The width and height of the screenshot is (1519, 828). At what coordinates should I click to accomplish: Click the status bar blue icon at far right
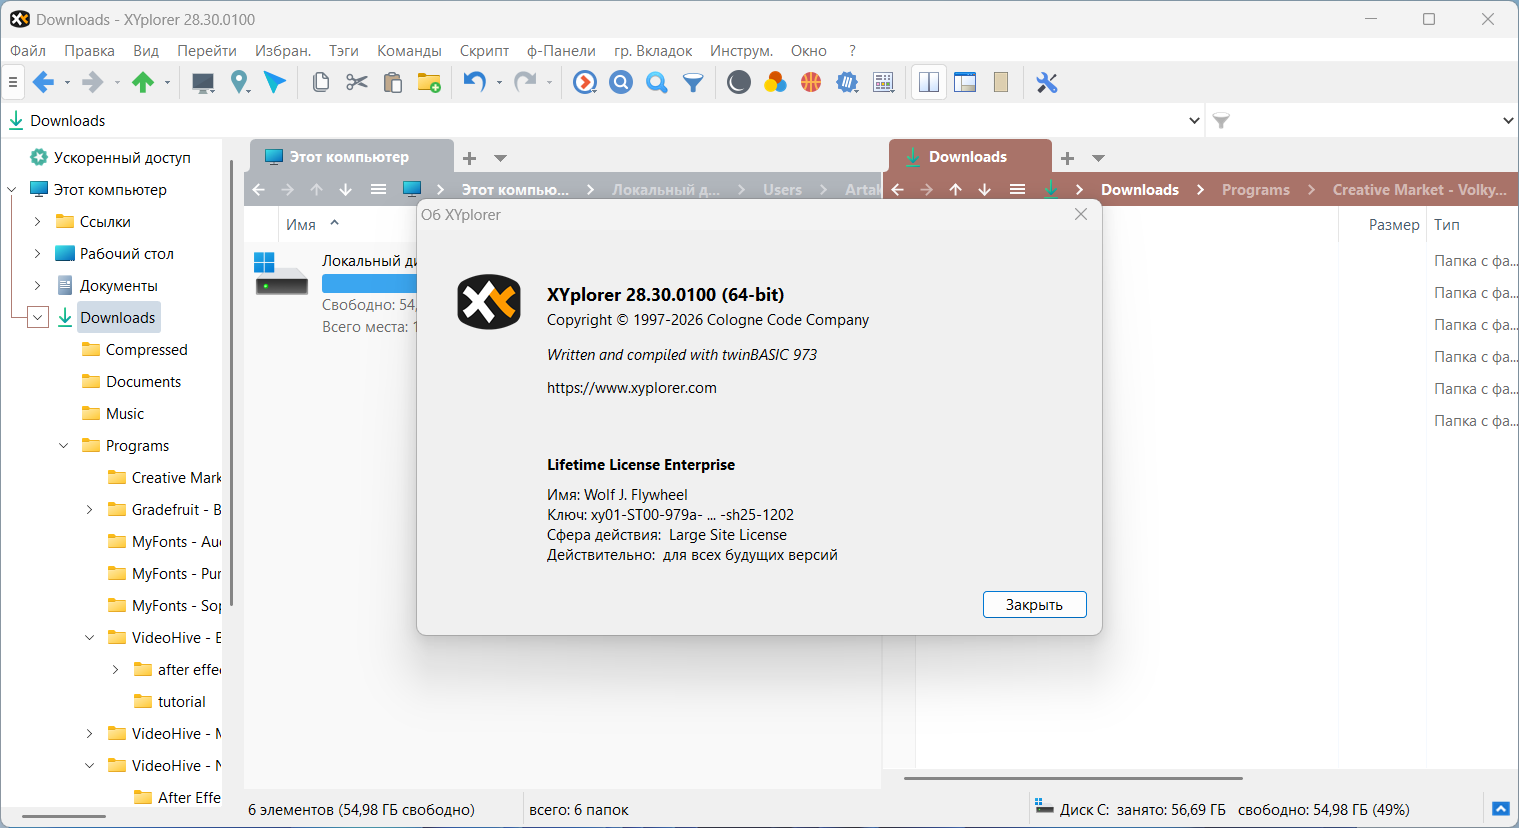point(1501,809)
